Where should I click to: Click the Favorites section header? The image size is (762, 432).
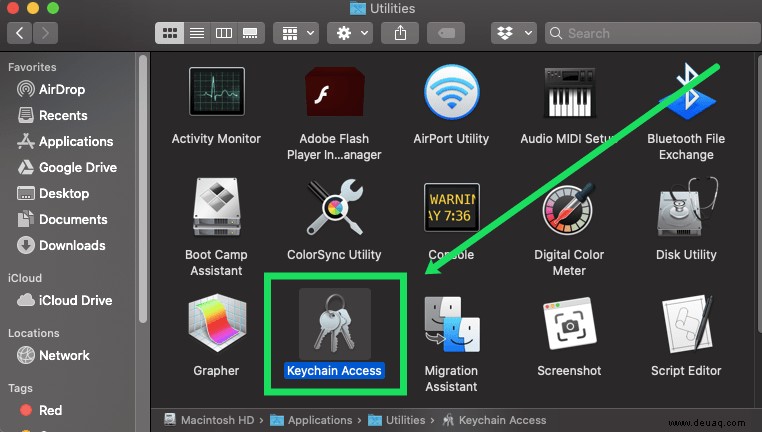point(32,67)
